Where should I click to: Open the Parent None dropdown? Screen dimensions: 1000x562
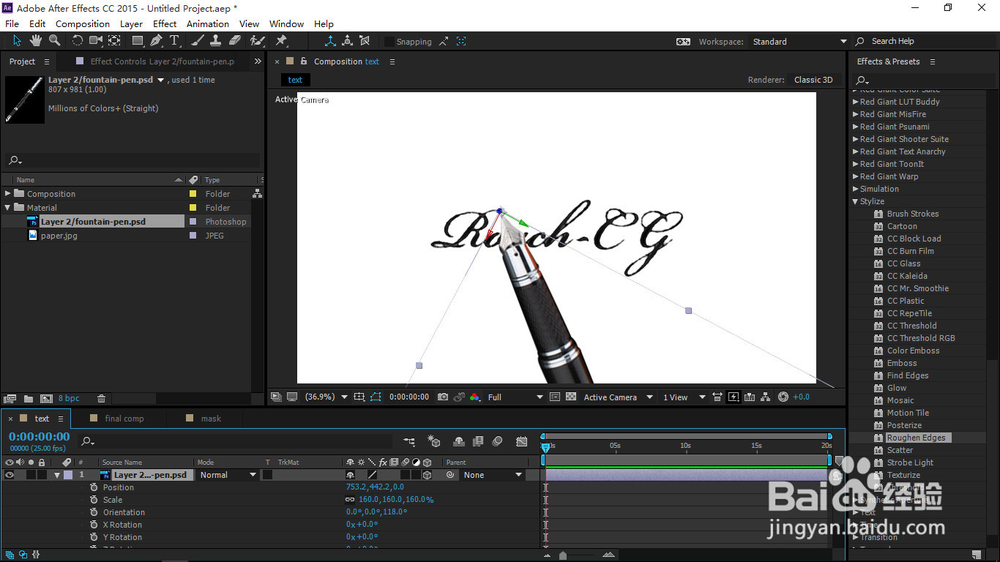pyautogui.click(x=492, y=475)
